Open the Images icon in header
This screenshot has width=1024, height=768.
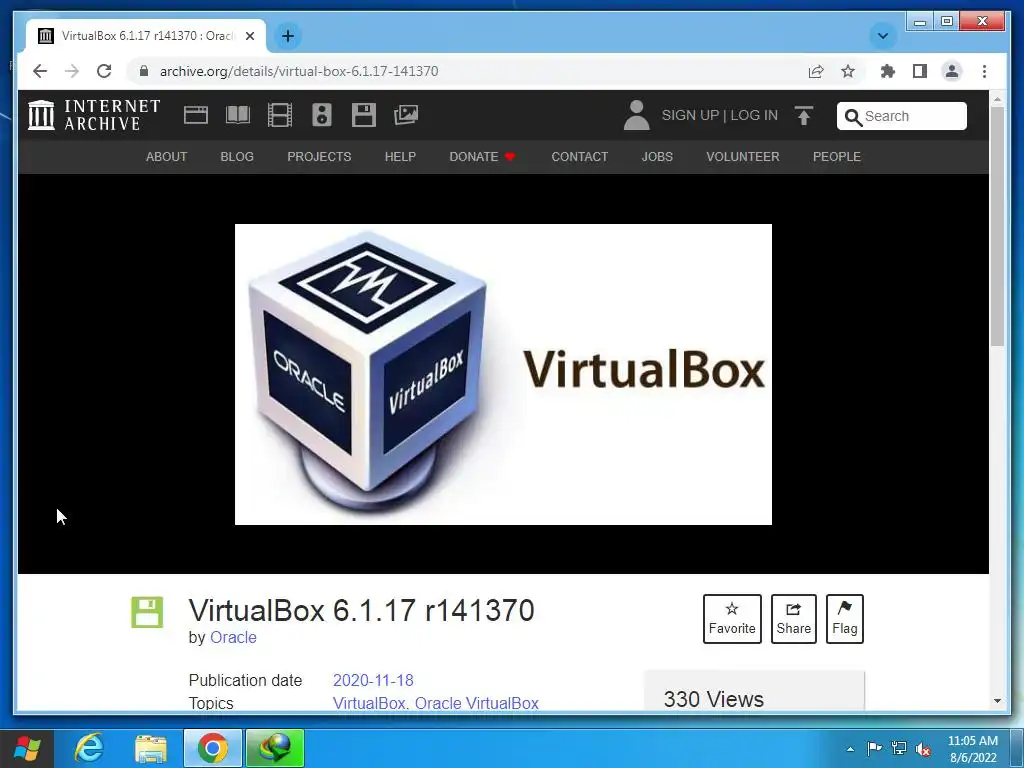(406, 115)
